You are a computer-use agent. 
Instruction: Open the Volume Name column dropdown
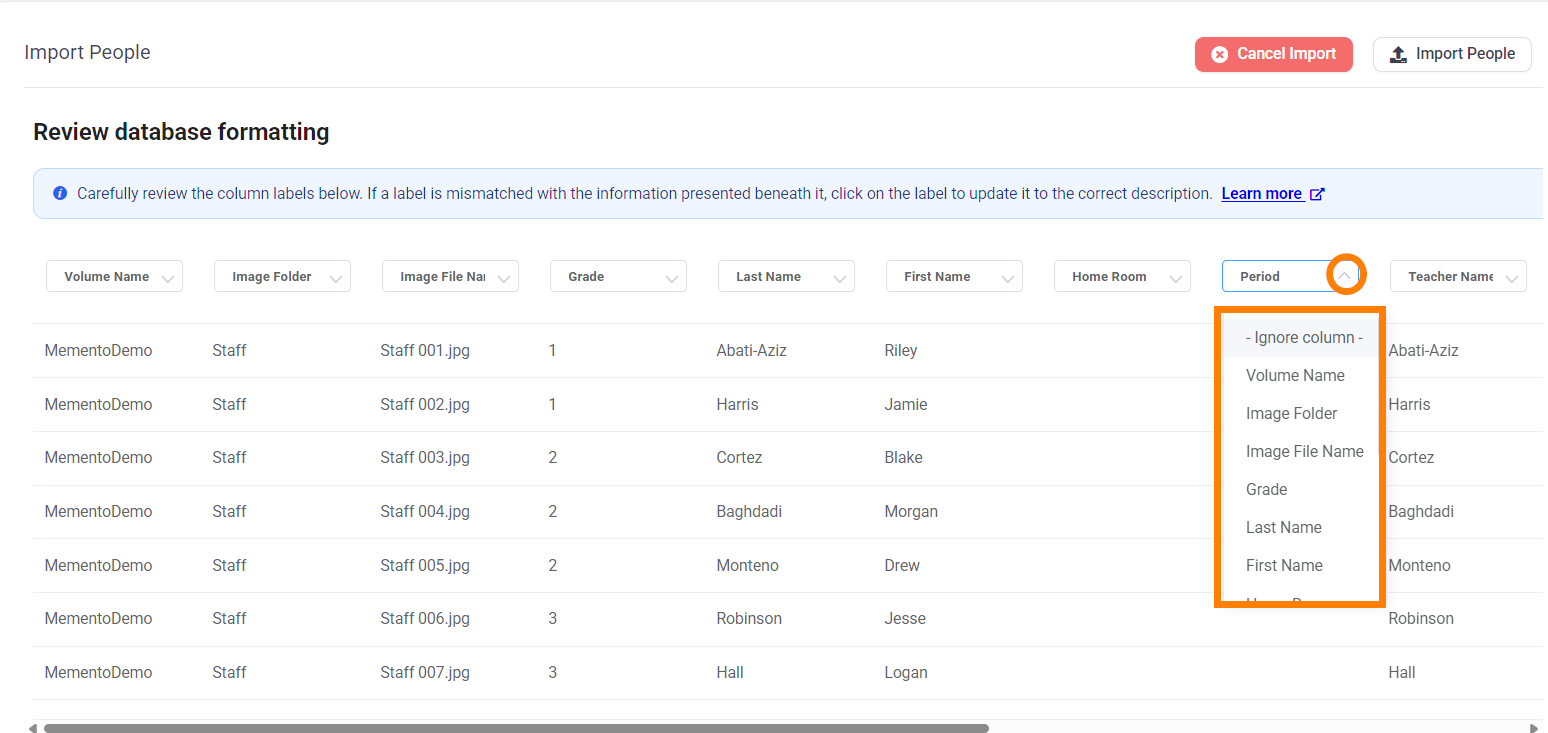pos(114,277)
